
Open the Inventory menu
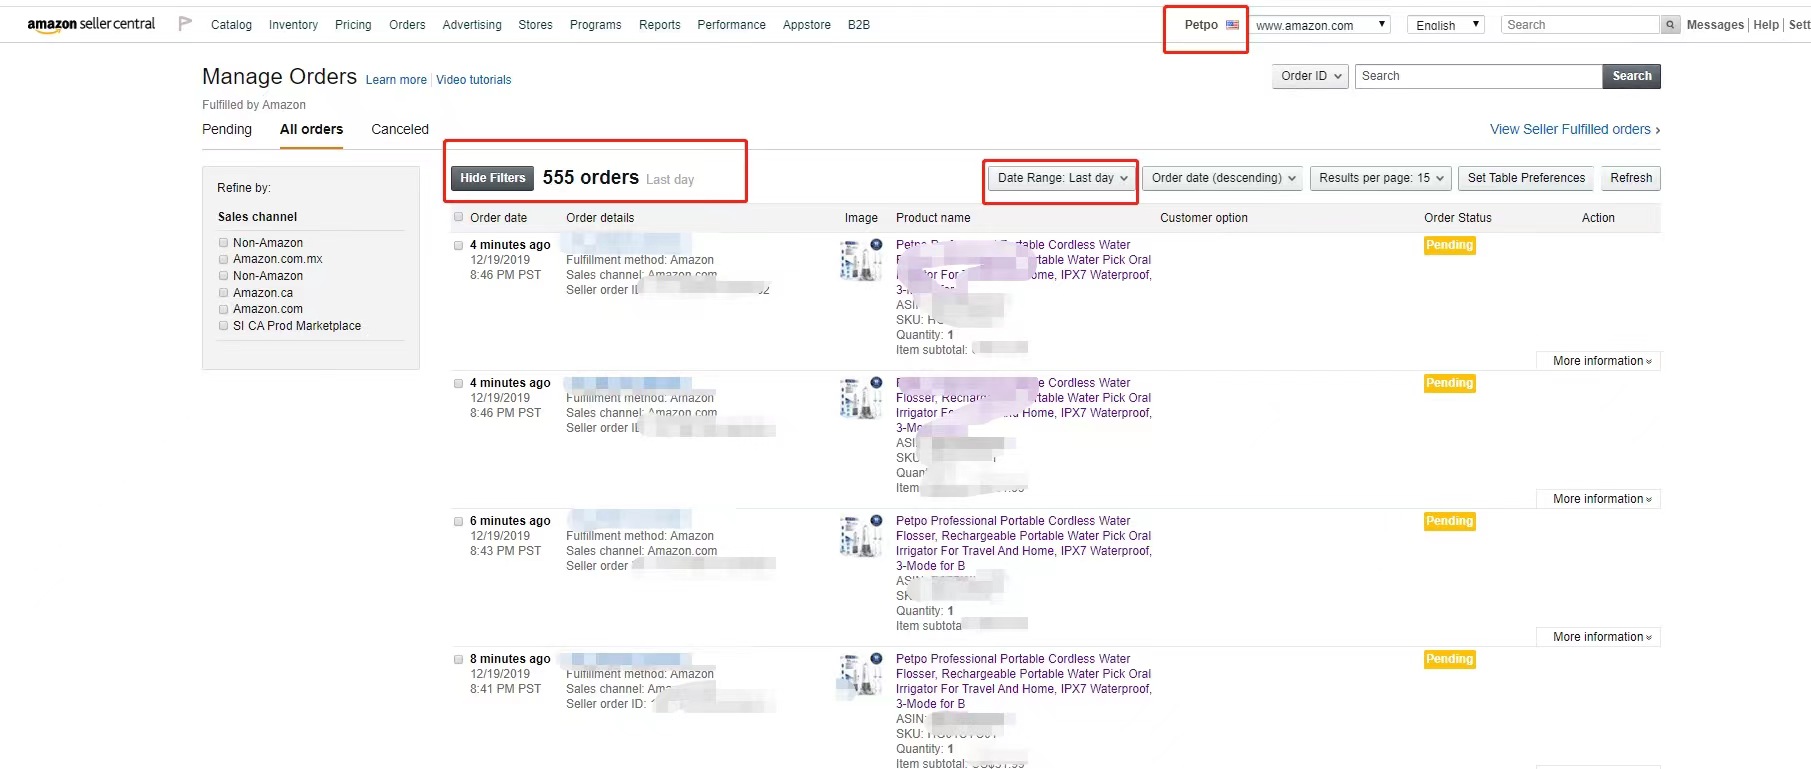293,25
